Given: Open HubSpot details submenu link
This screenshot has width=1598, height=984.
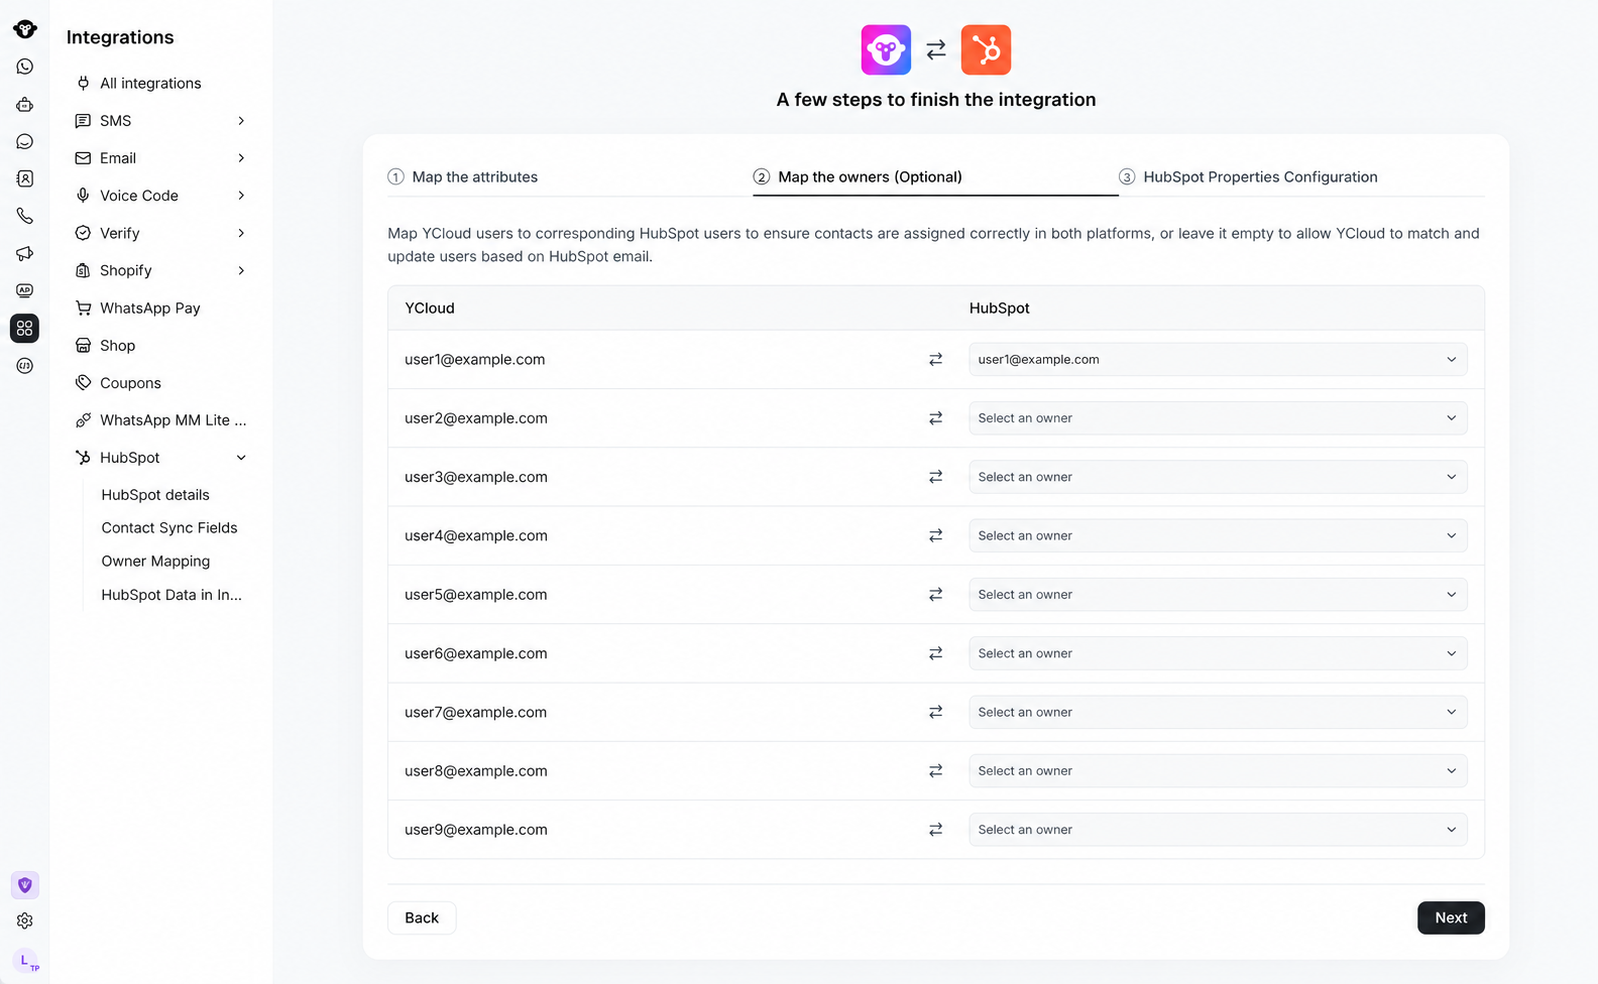Looking at the screenshot, I should 155,495.
